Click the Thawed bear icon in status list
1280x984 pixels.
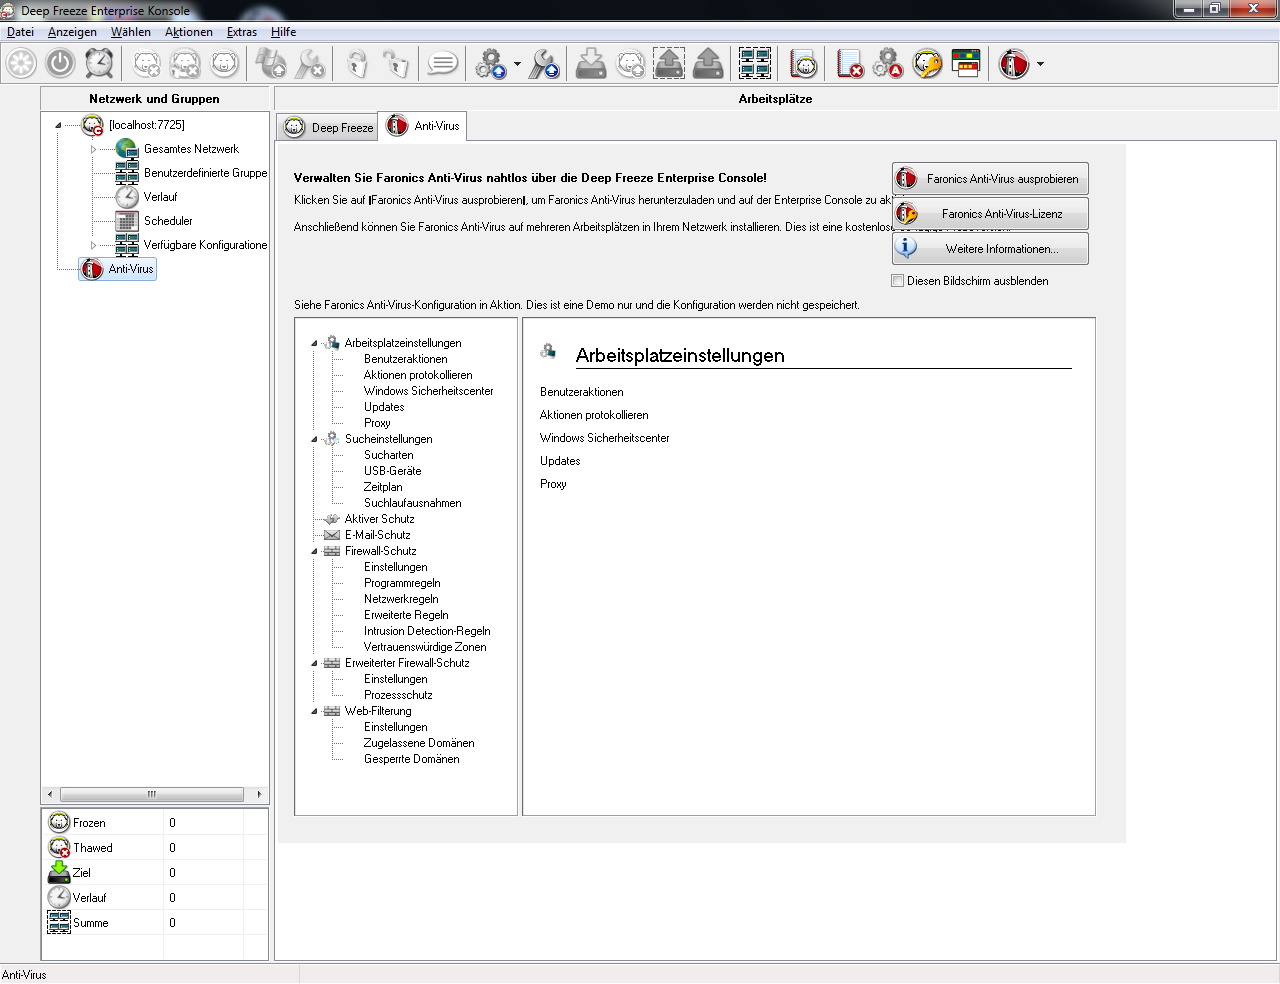pos(59,847)
